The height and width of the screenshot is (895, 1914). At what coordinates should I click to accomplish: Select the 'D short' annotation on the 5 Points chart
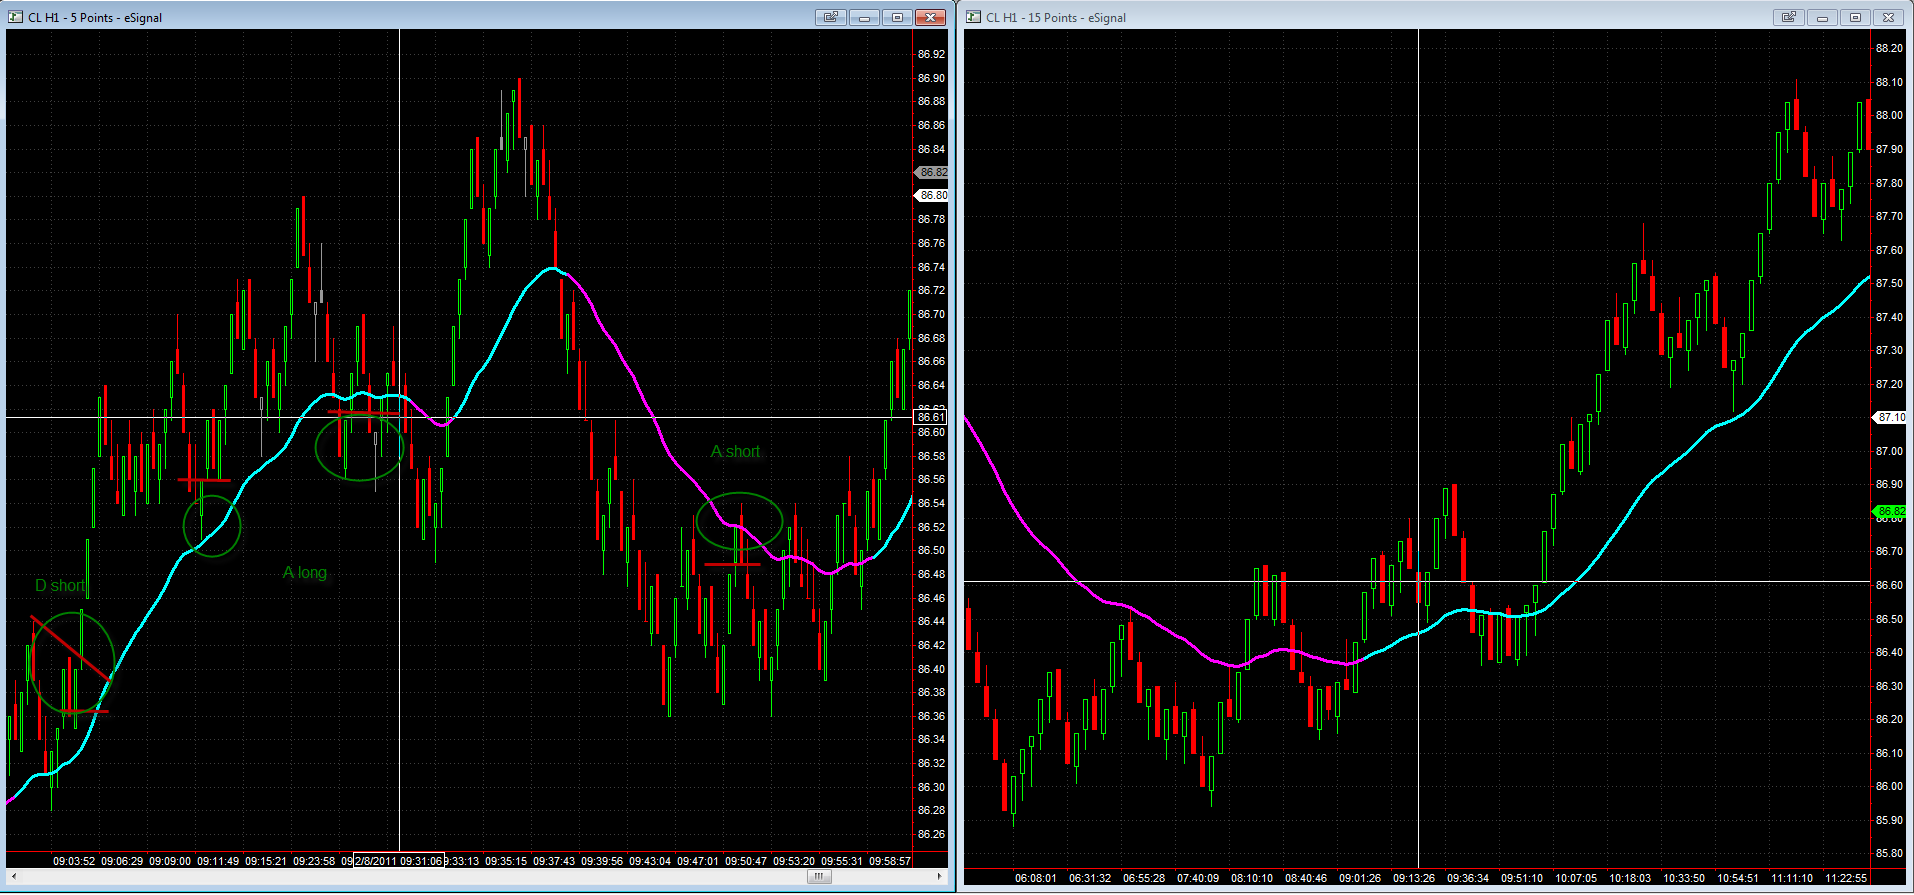click(60, 586)
